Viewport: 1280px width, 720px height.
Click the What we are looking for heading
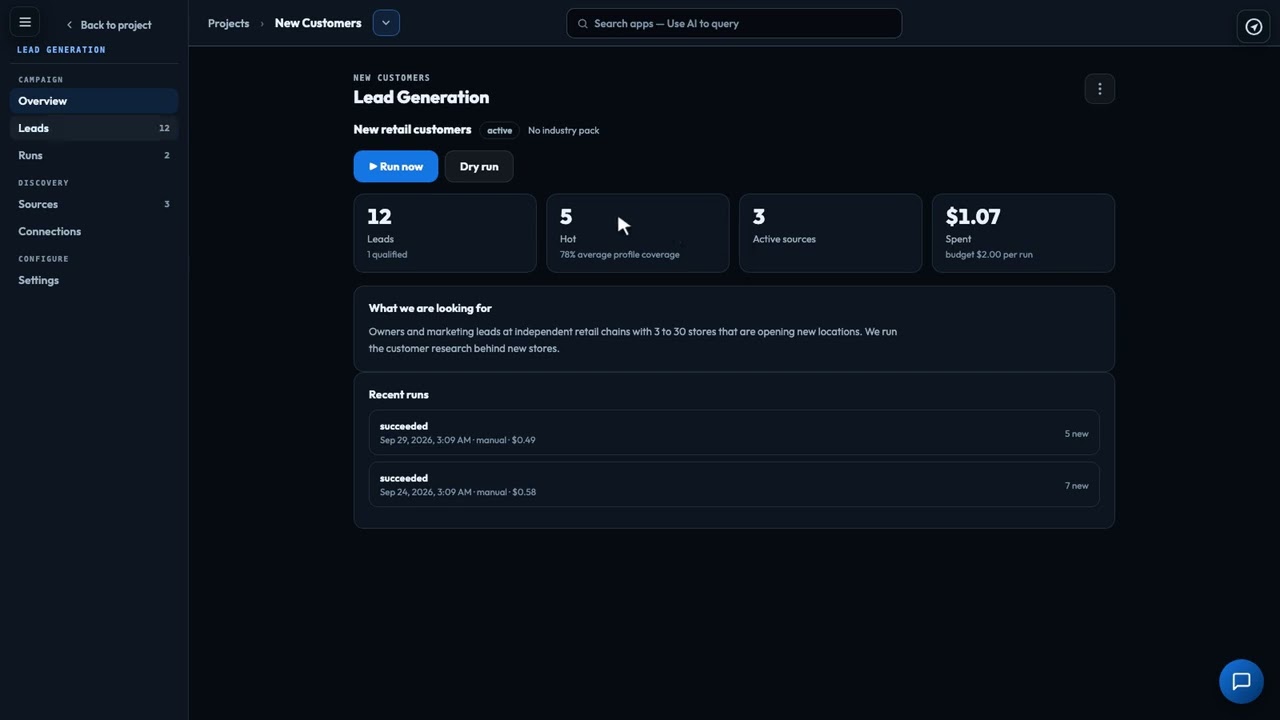[x=430, y=308]
